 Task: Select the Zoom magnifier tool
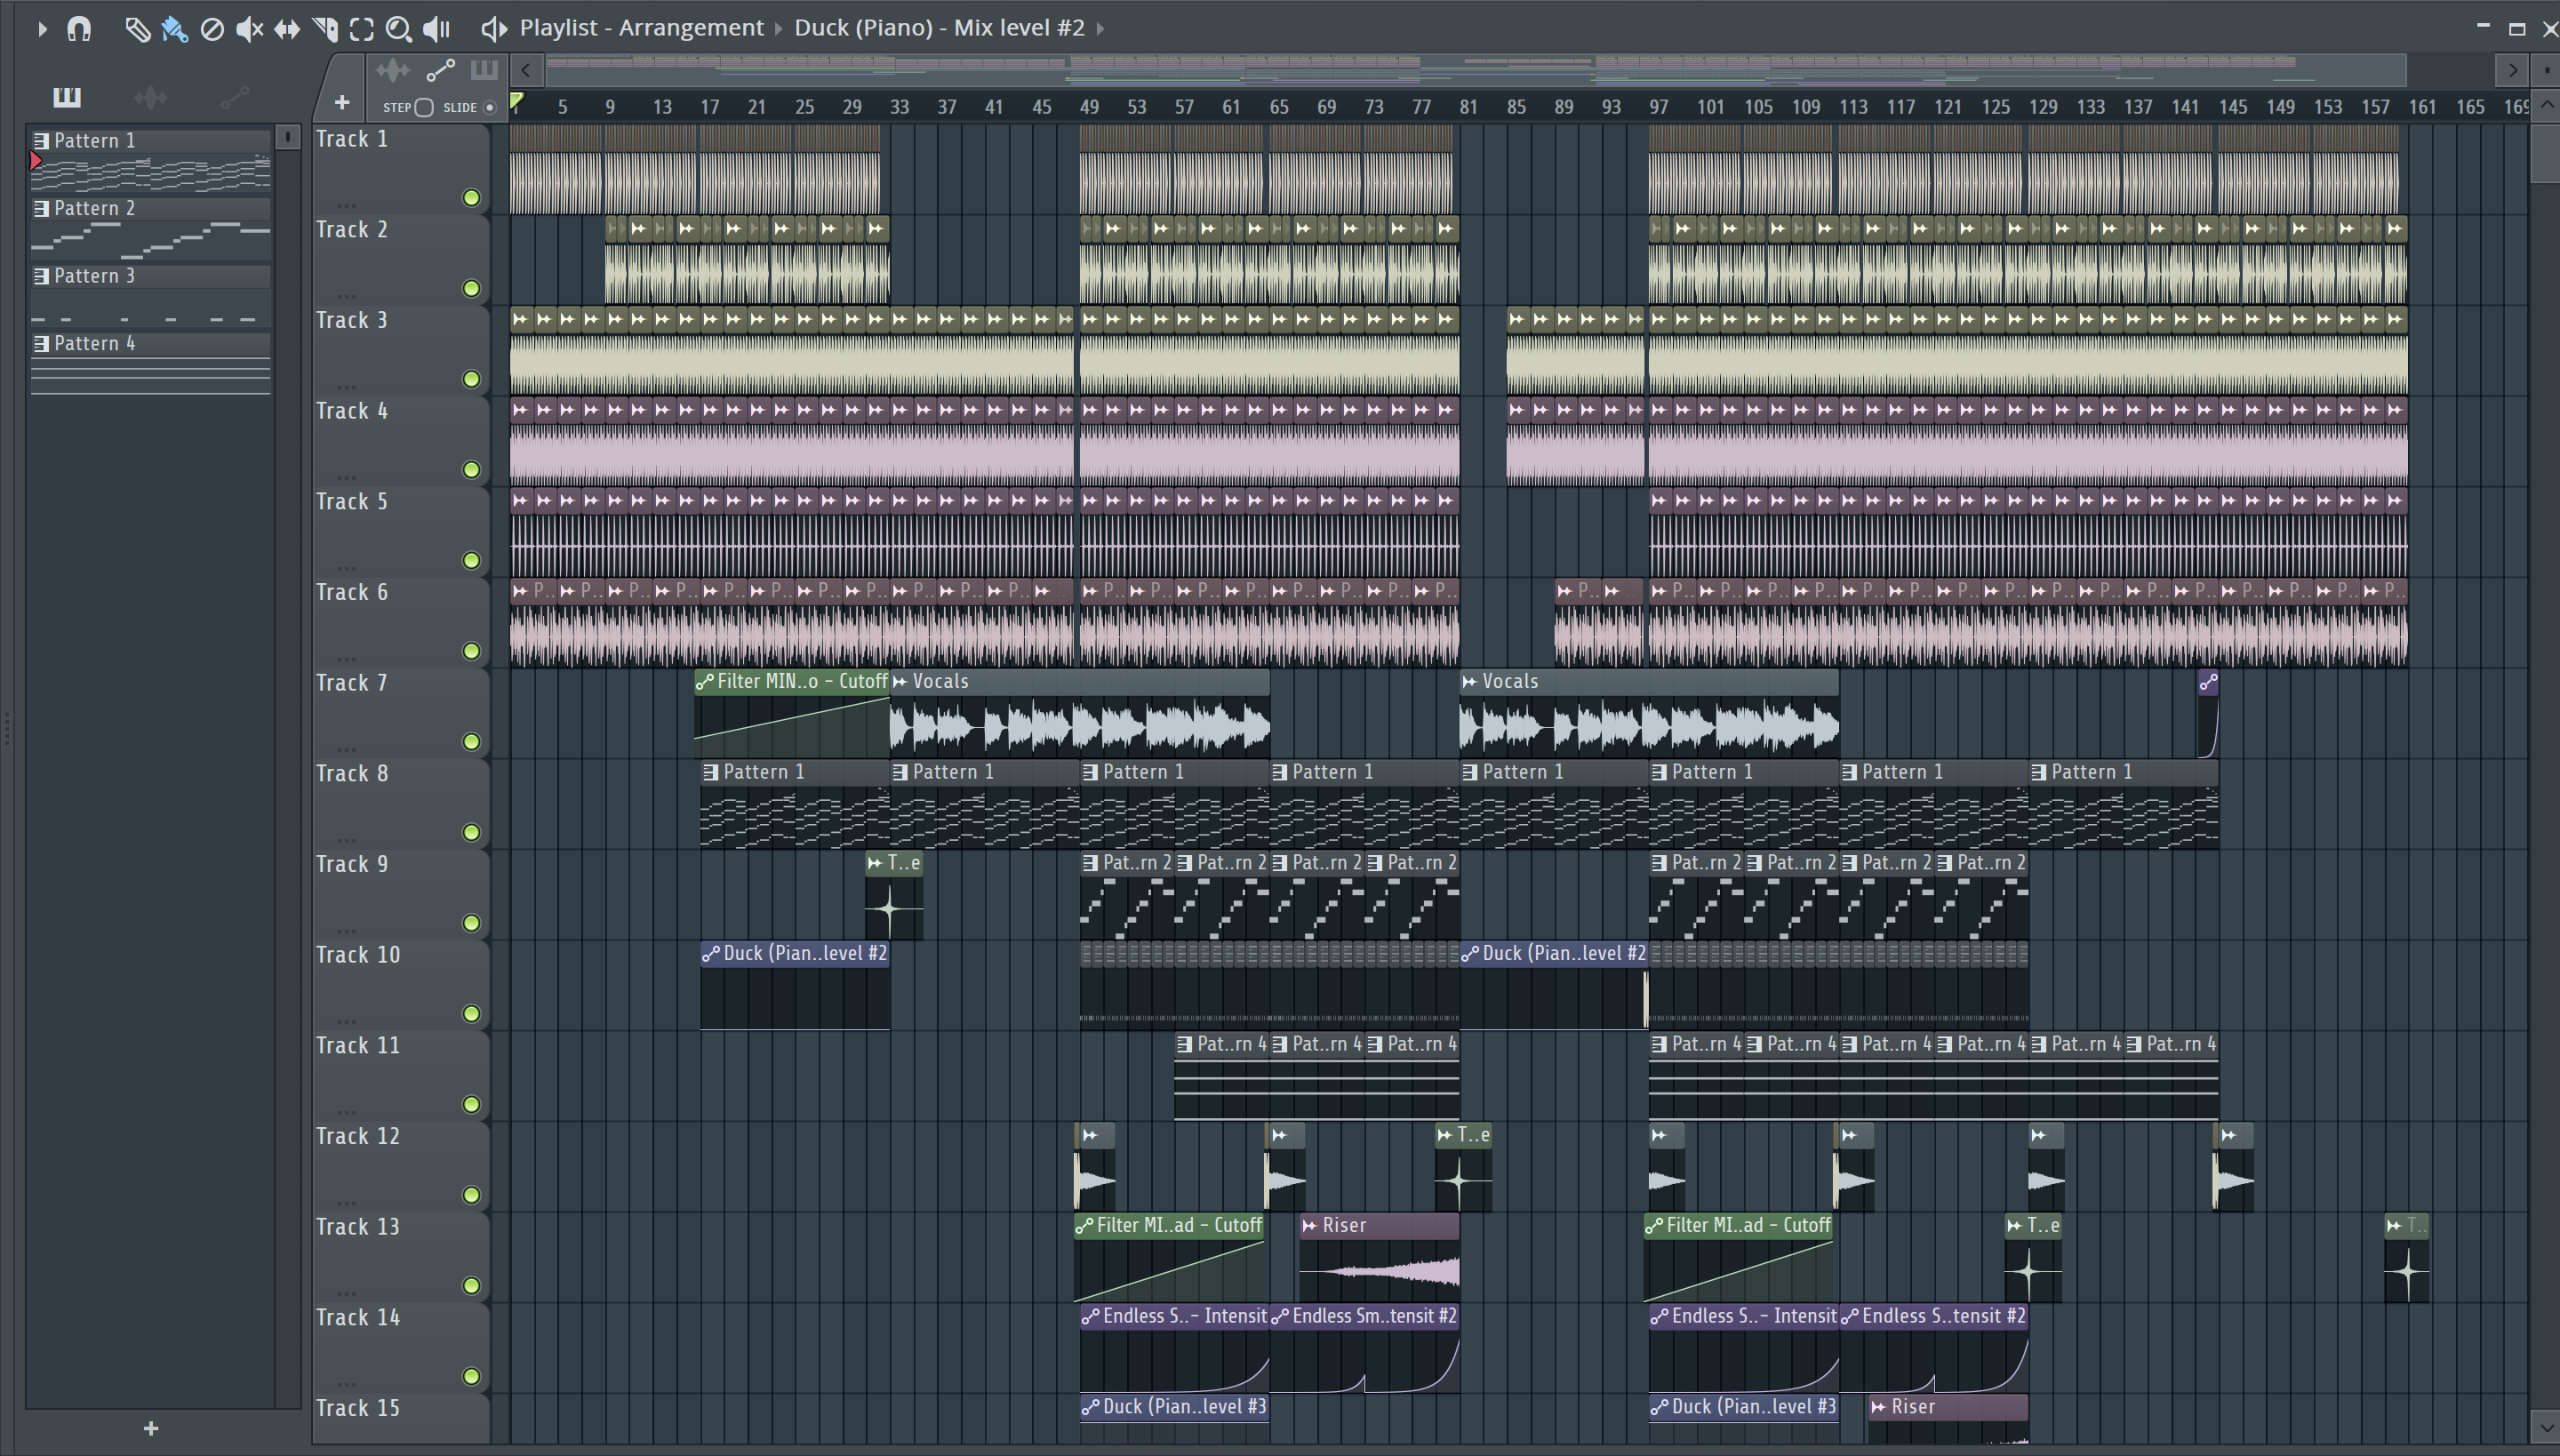(399, 29)
